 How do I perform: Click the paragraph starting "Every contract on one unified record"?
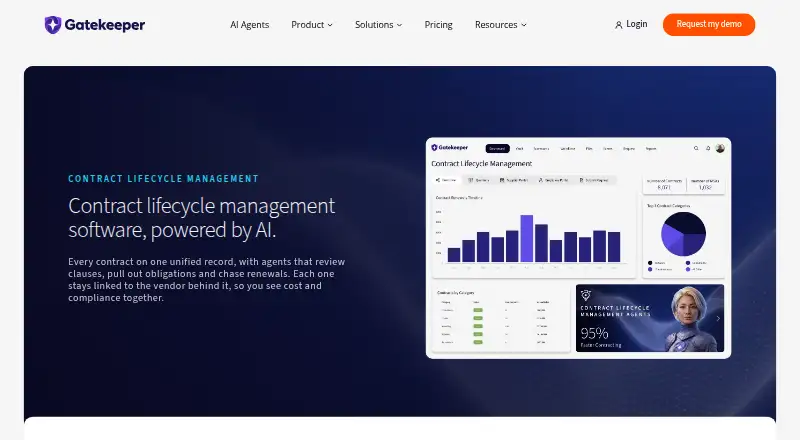207,280
